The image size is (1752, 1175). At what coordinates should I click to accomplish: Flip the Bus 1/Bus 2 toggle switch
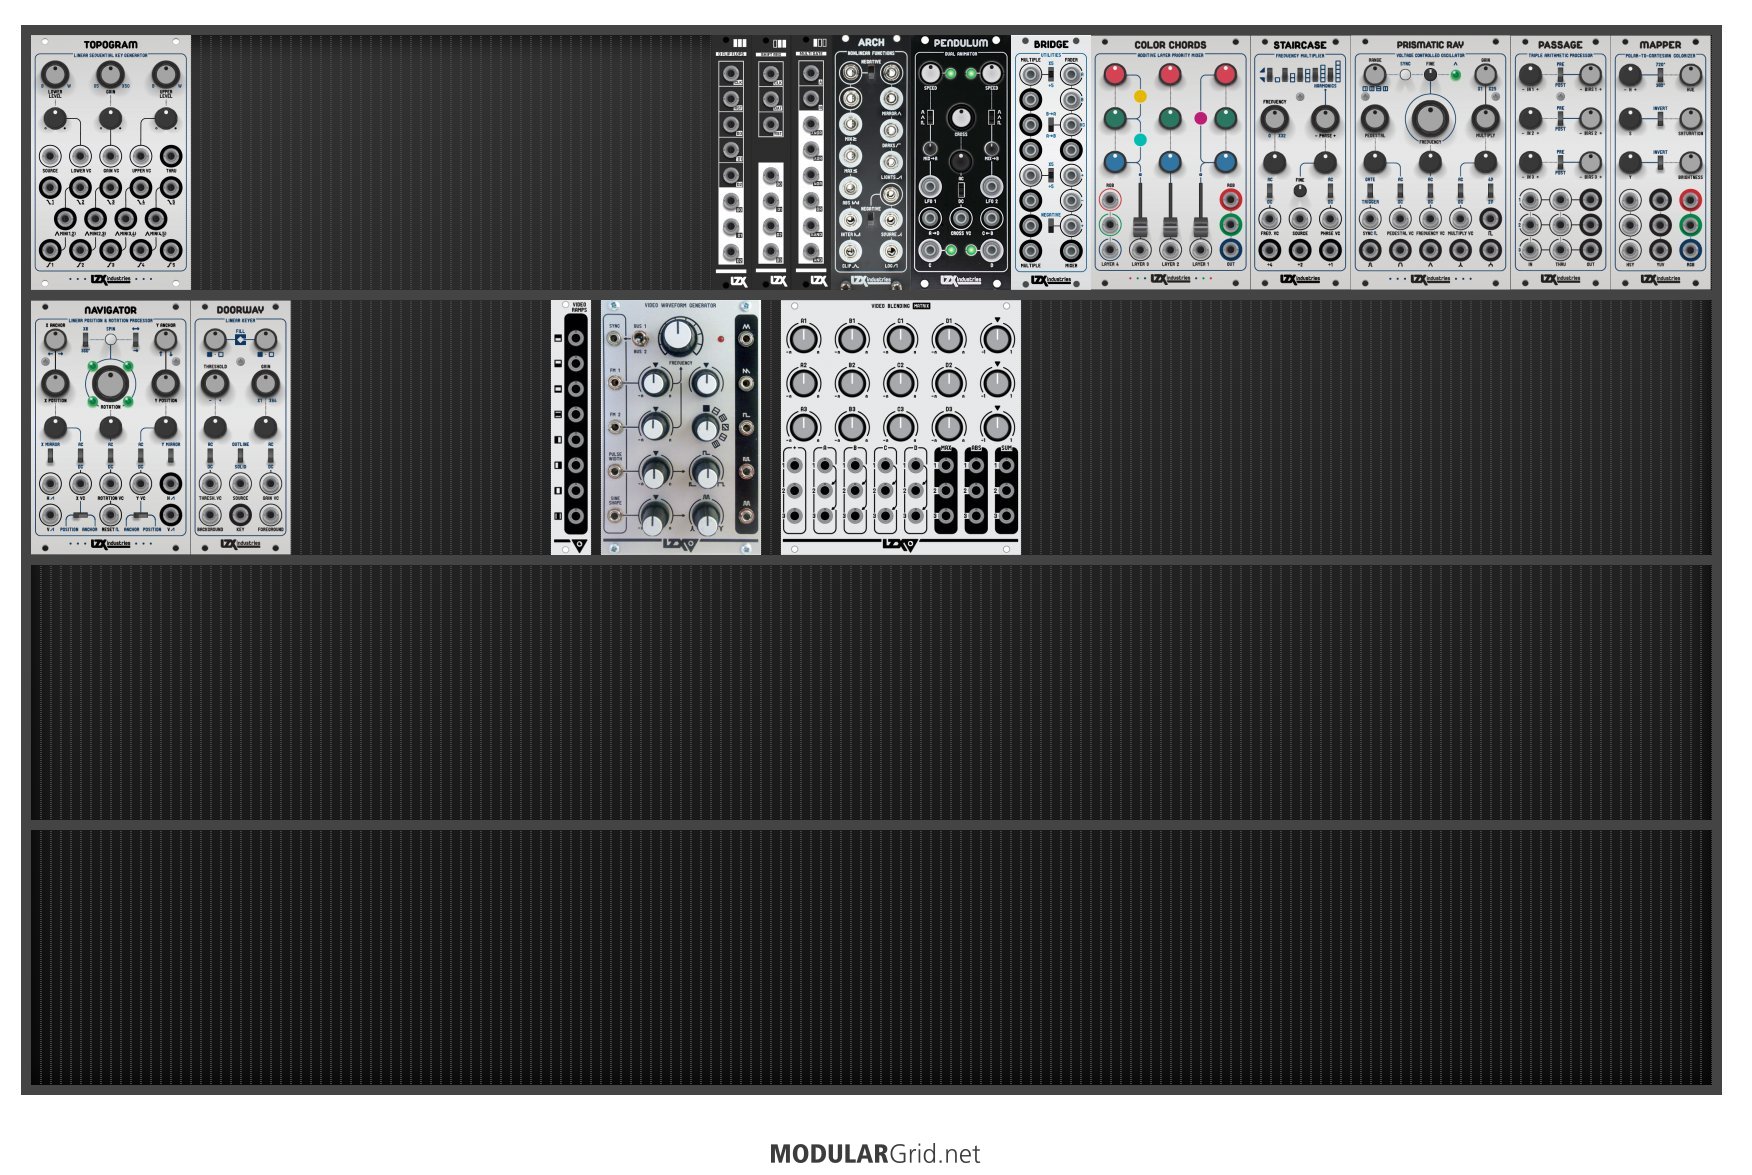[638, 339]
